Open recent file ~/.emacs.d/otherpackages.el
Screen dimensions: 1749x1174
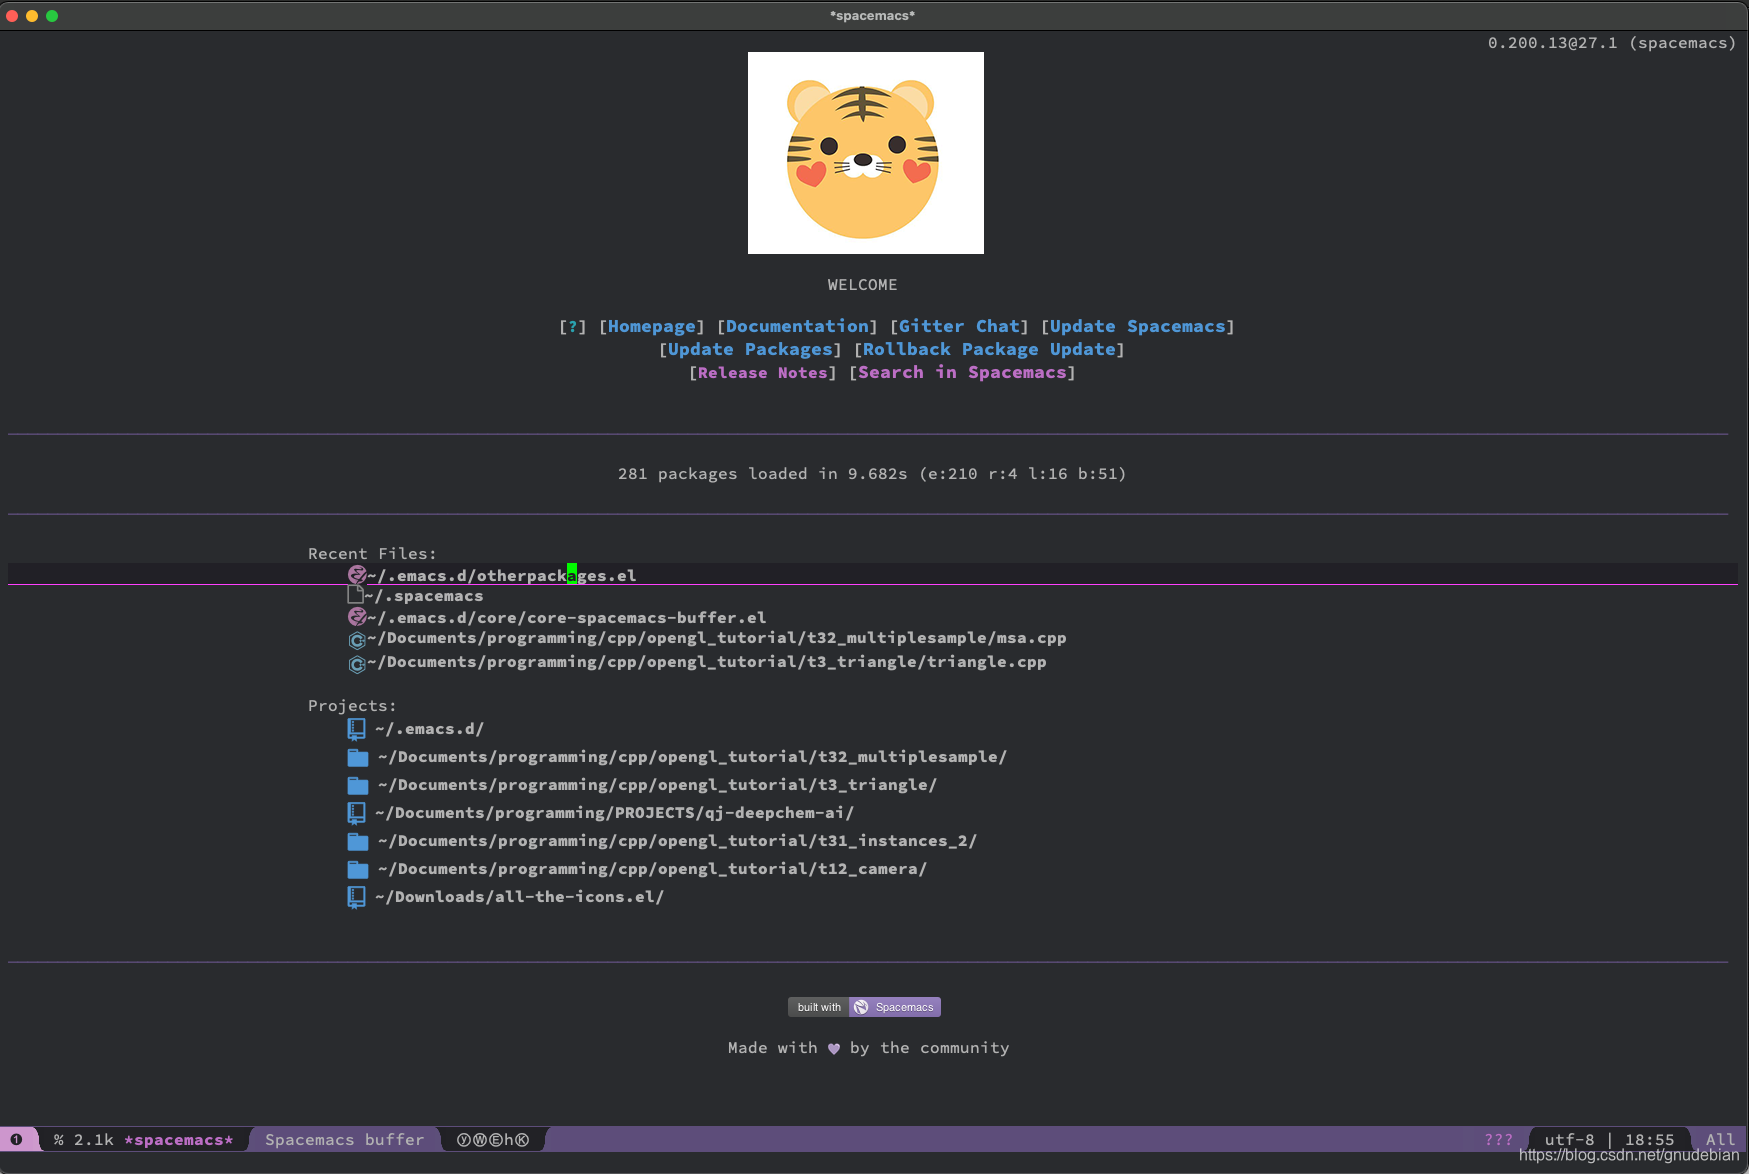(x=502, y=576)
